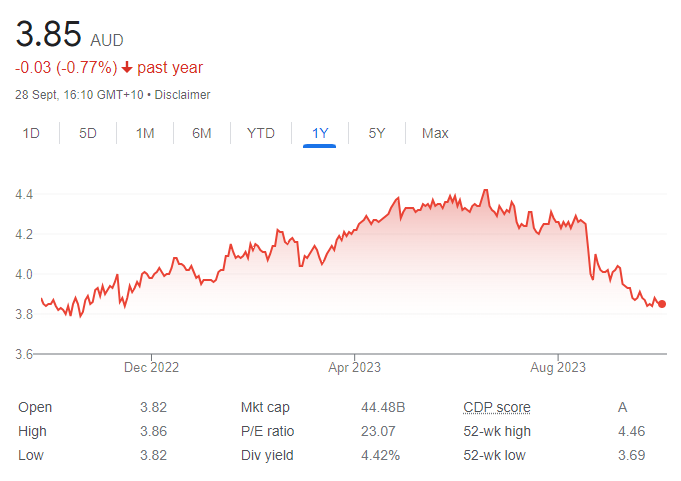Viewport: 681px width, 481px height.
Task: Click the P/E ratio value 23.07
Action: coord(378,431)
